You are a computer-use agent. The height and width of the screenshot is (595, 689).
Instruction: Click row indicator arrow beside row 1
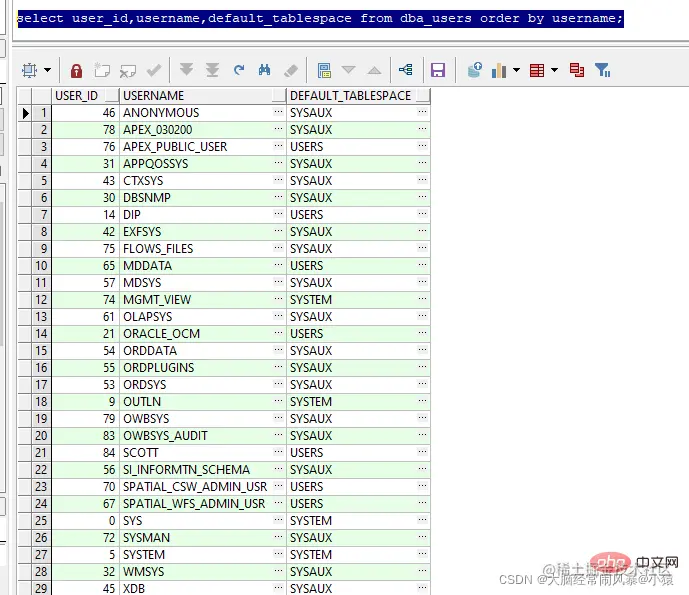tap(25, 113)
